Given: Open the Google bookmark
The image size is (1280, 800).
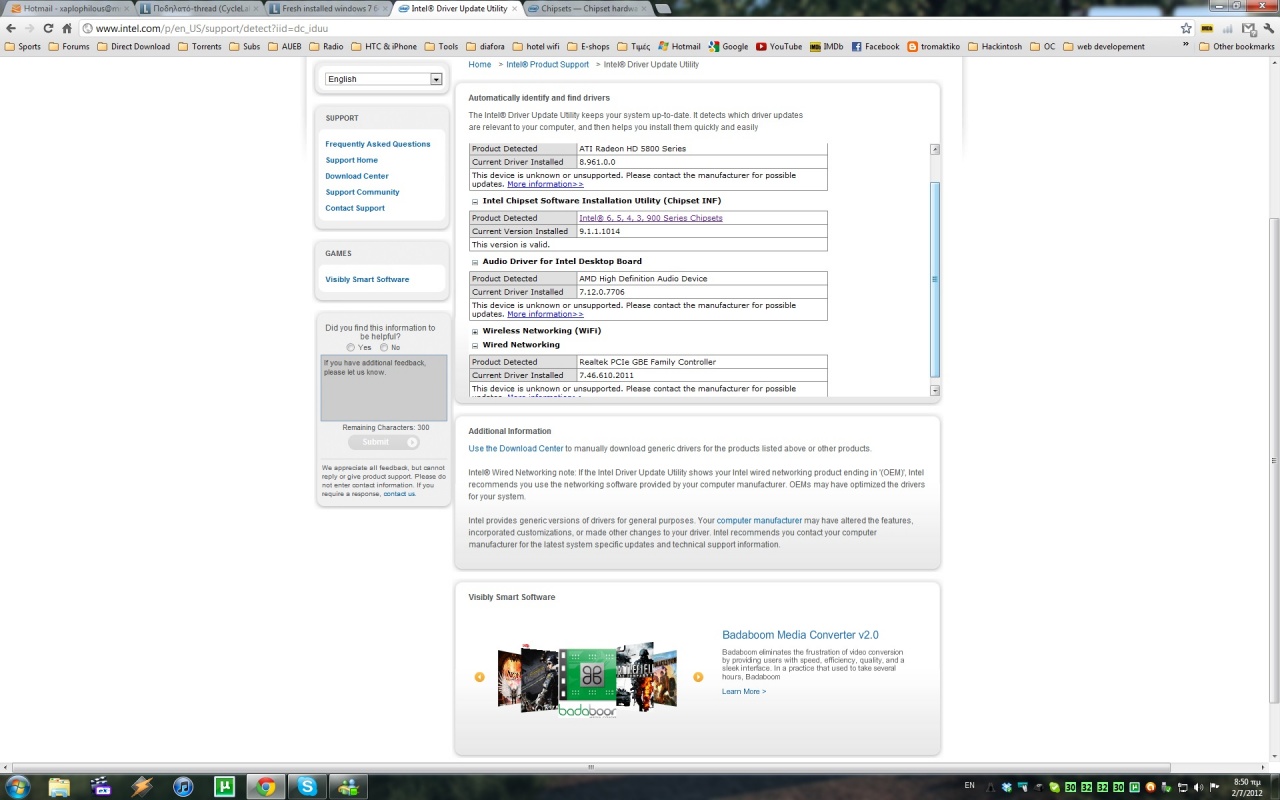Looking at the screenshot, I should click(728, 46).
